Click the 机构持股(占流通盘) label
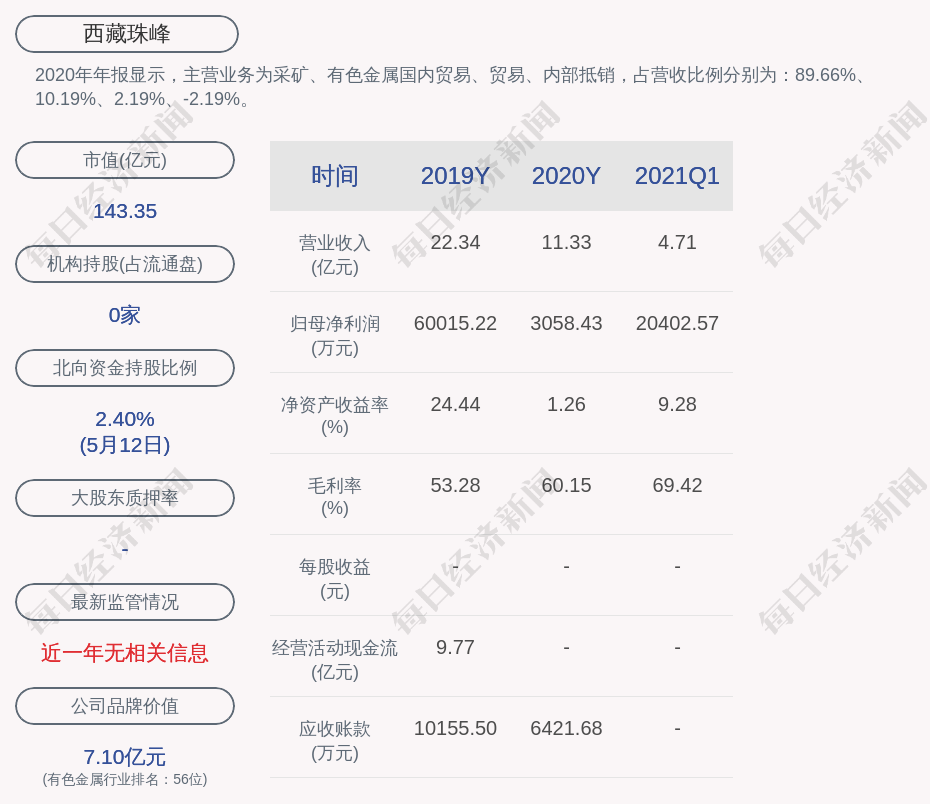 click(125, 264)
